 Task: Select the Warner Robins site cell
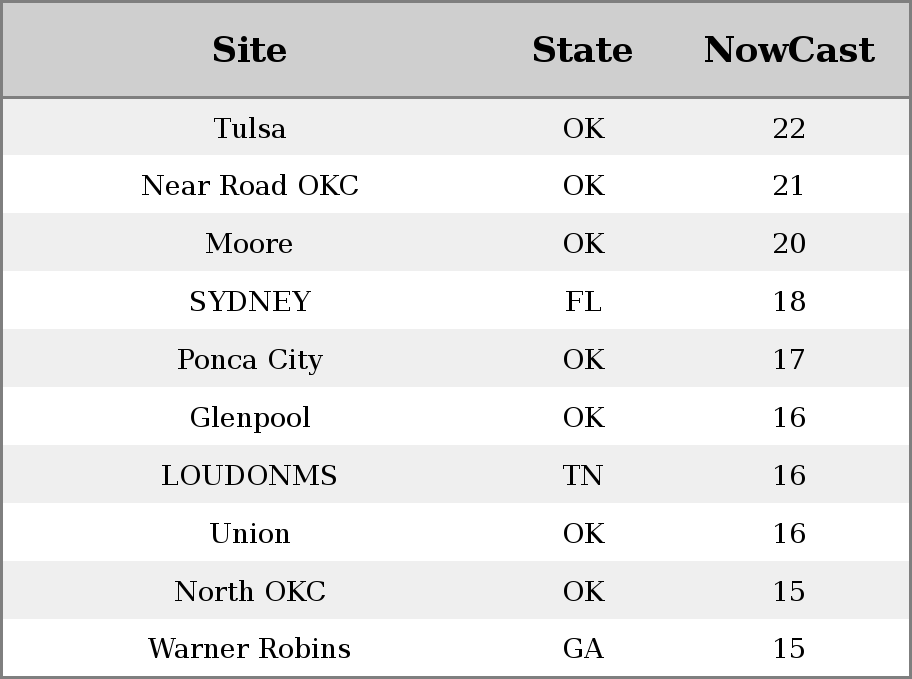(250, 648)
